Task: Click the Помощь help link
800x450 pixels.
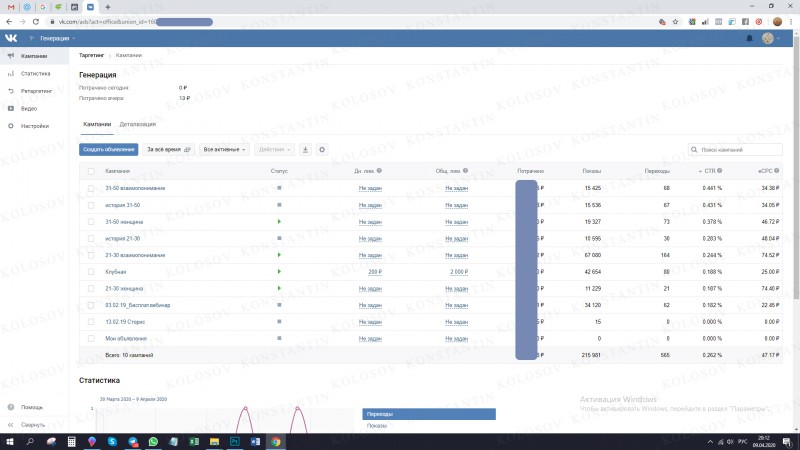Action: pyautogui.click(x=32, y=407)
